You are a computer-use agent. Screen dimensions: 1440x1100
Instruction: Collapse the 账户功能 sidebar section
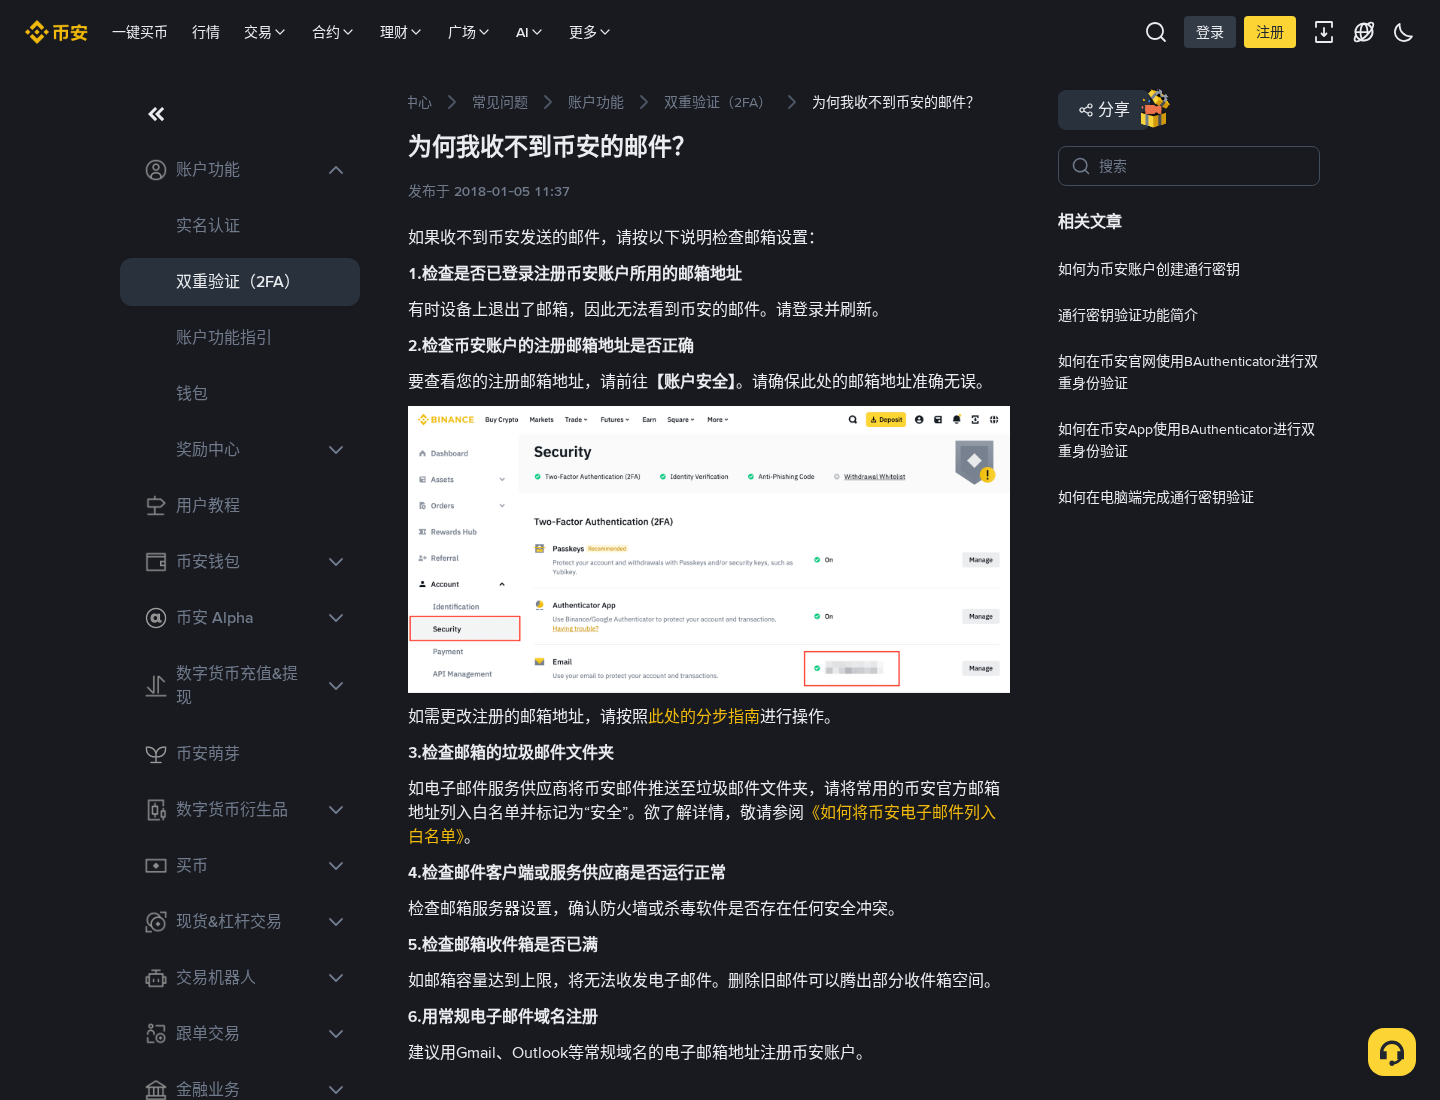240,170
